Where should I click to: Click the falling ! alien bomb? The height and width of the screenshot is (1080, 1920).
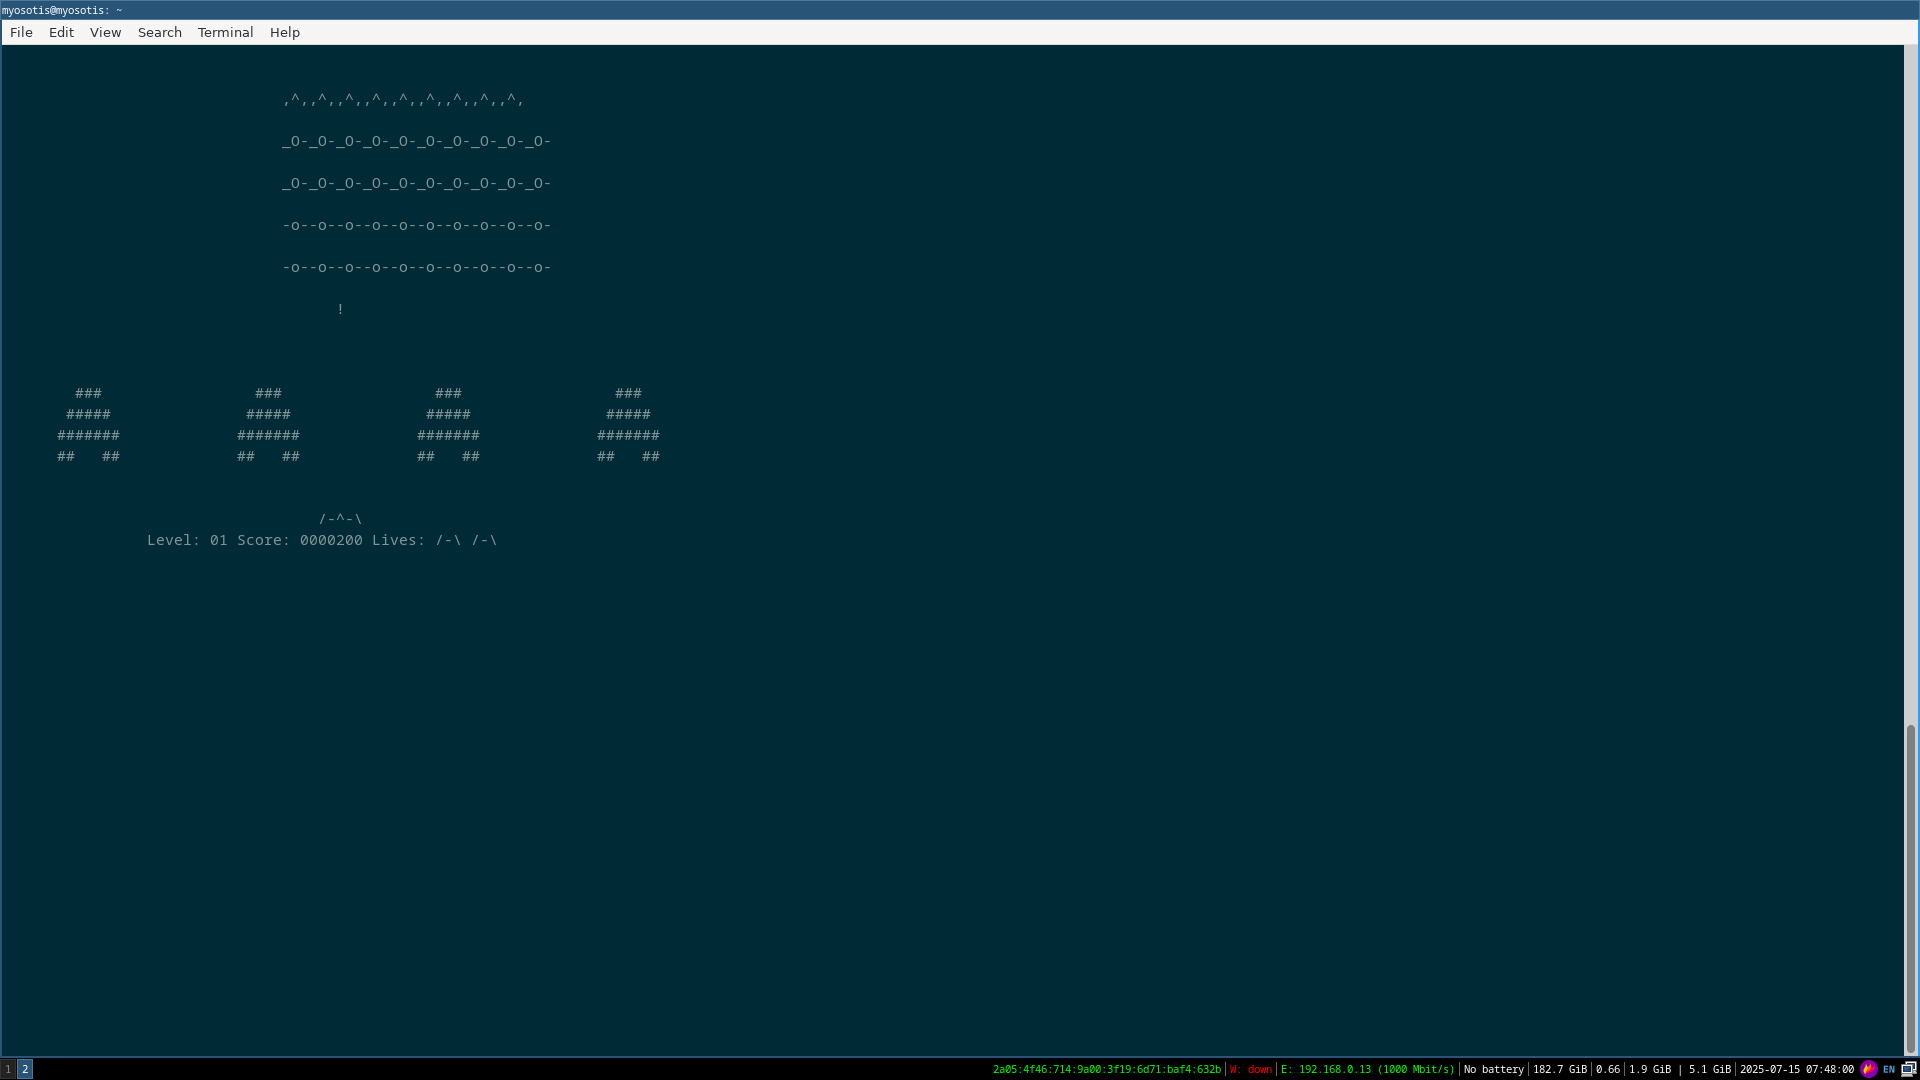tap(341, 309)
